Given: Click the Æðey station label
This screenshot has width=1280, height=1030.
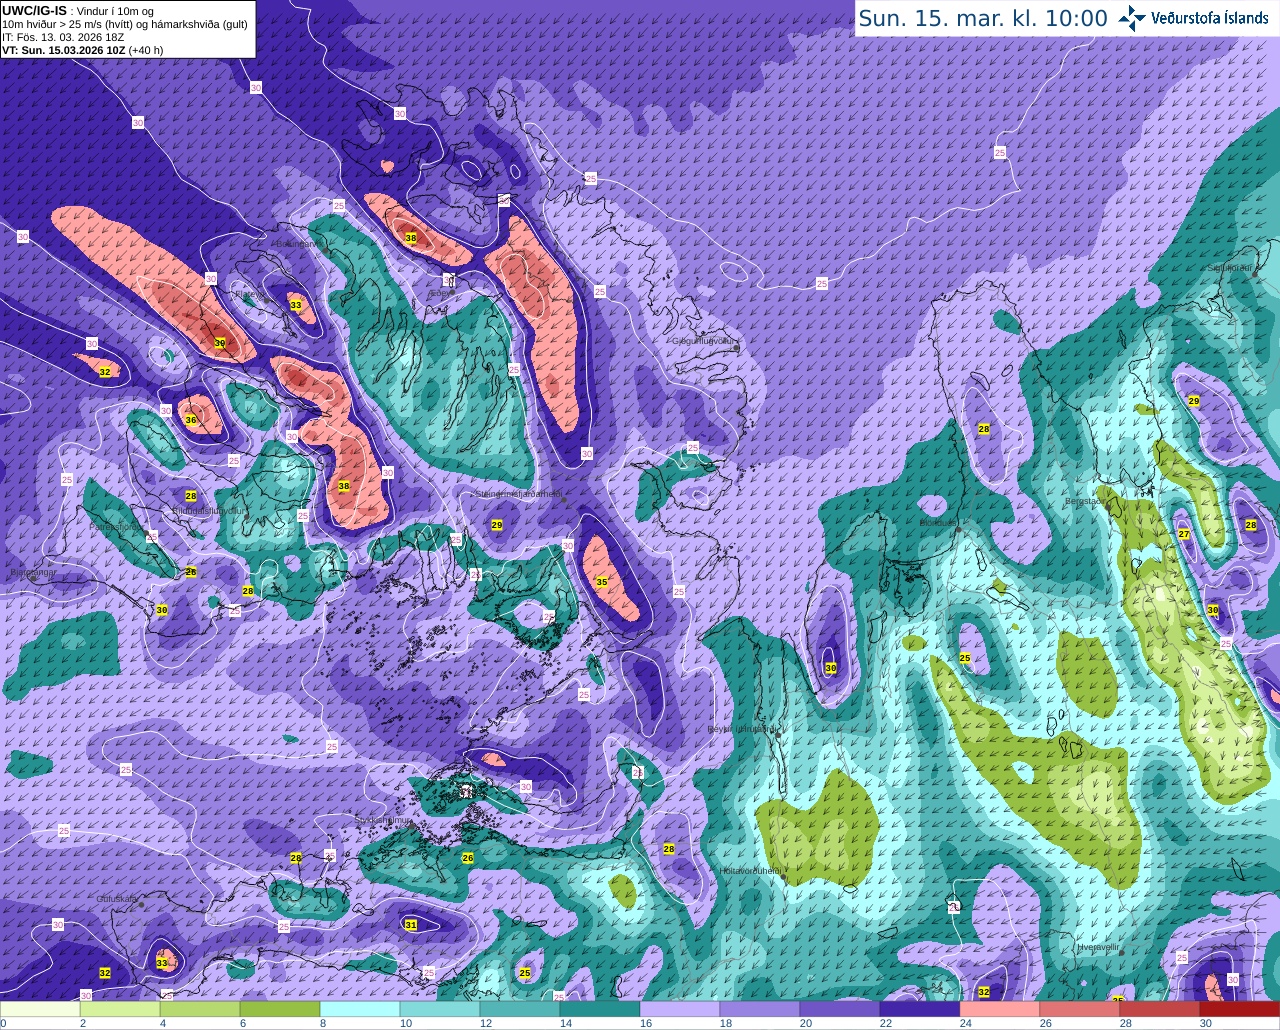Looking at the screenshot, I should tap(441, 293).
